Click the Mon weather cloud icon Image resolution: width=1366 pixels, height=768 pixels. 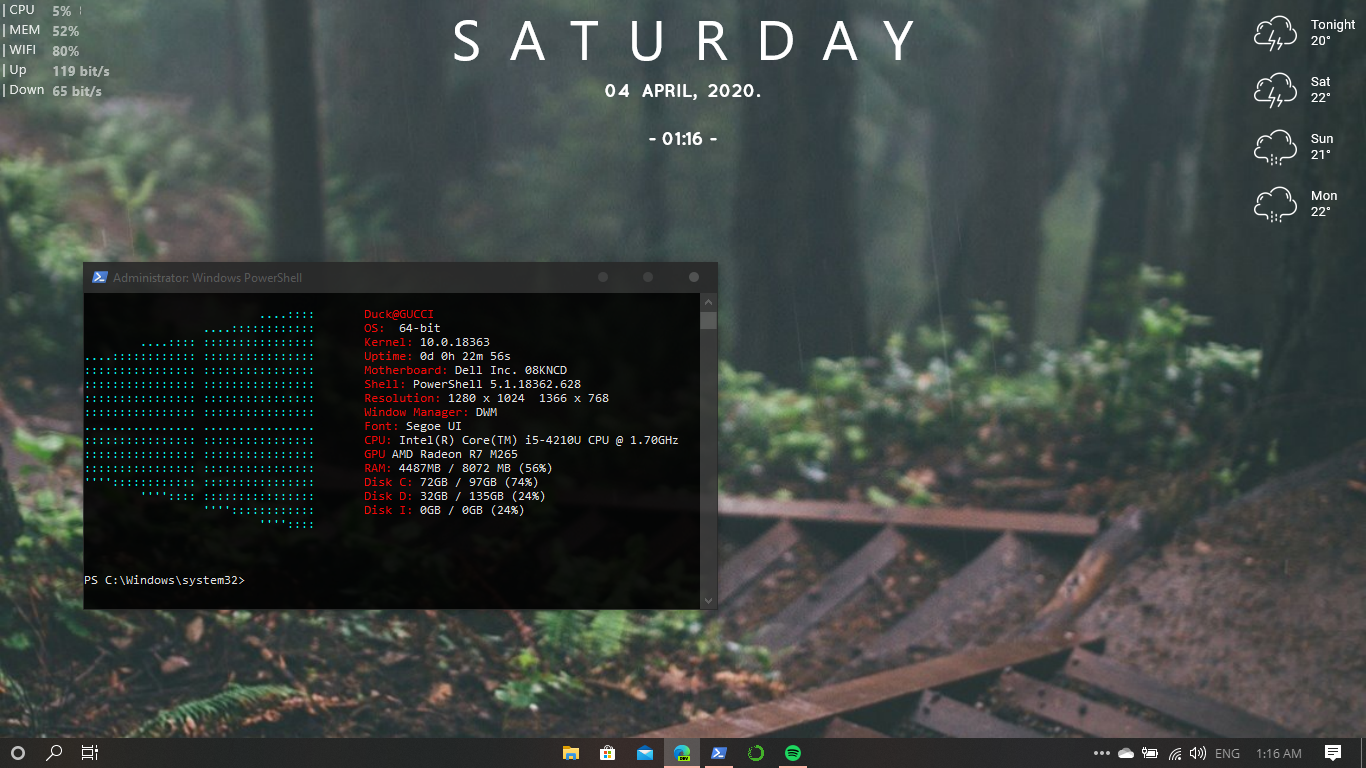(x=1275, y=204)
